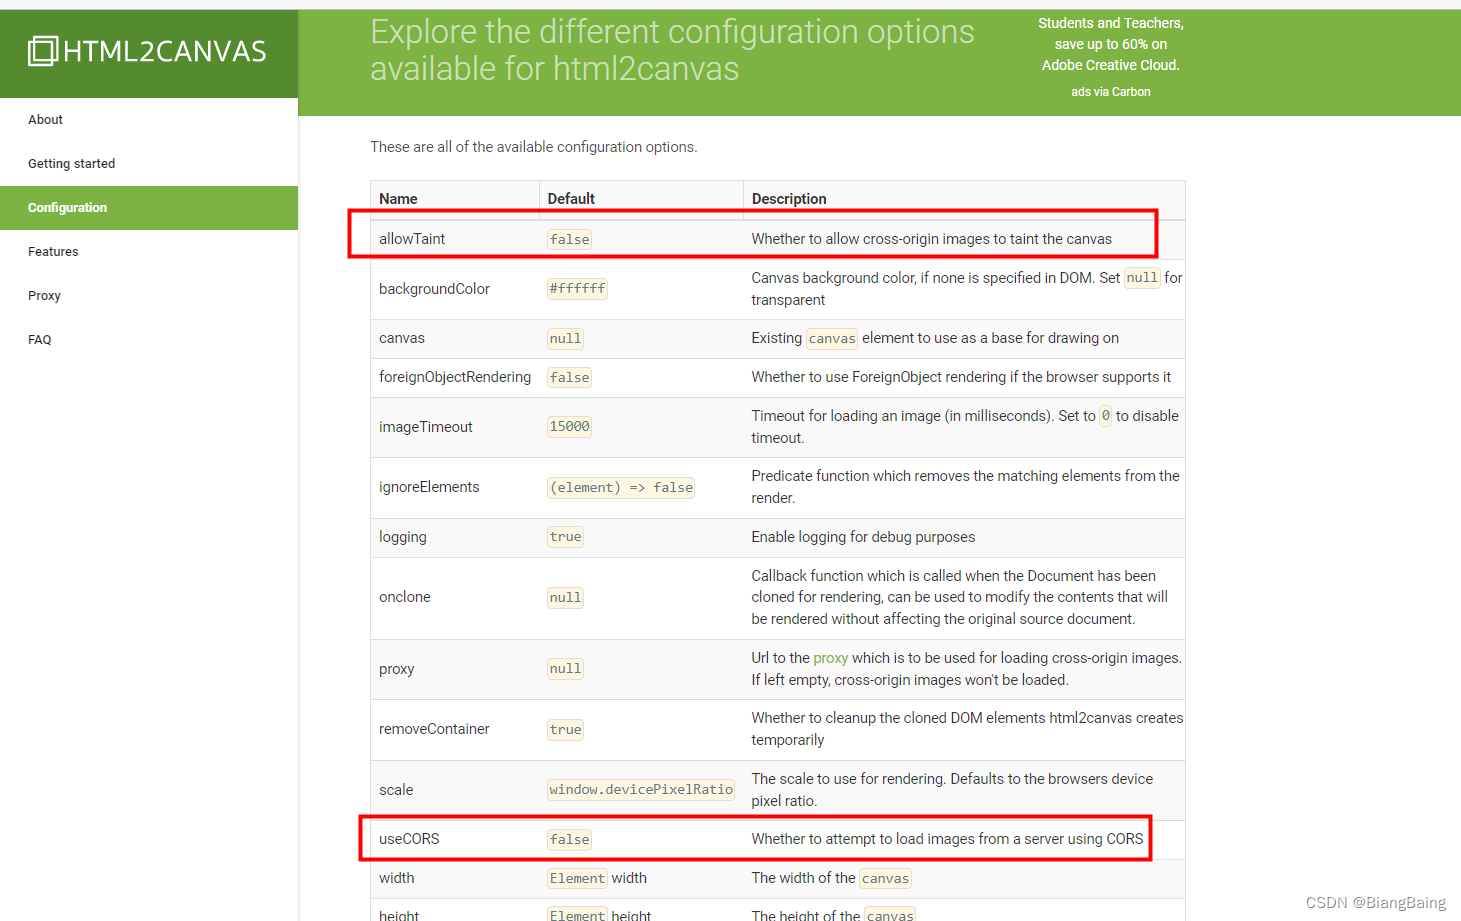This screenshot has width=1461, height=921.
Task: Click the 'Enable logging for debug purposes' description
Action: (863, 537)
